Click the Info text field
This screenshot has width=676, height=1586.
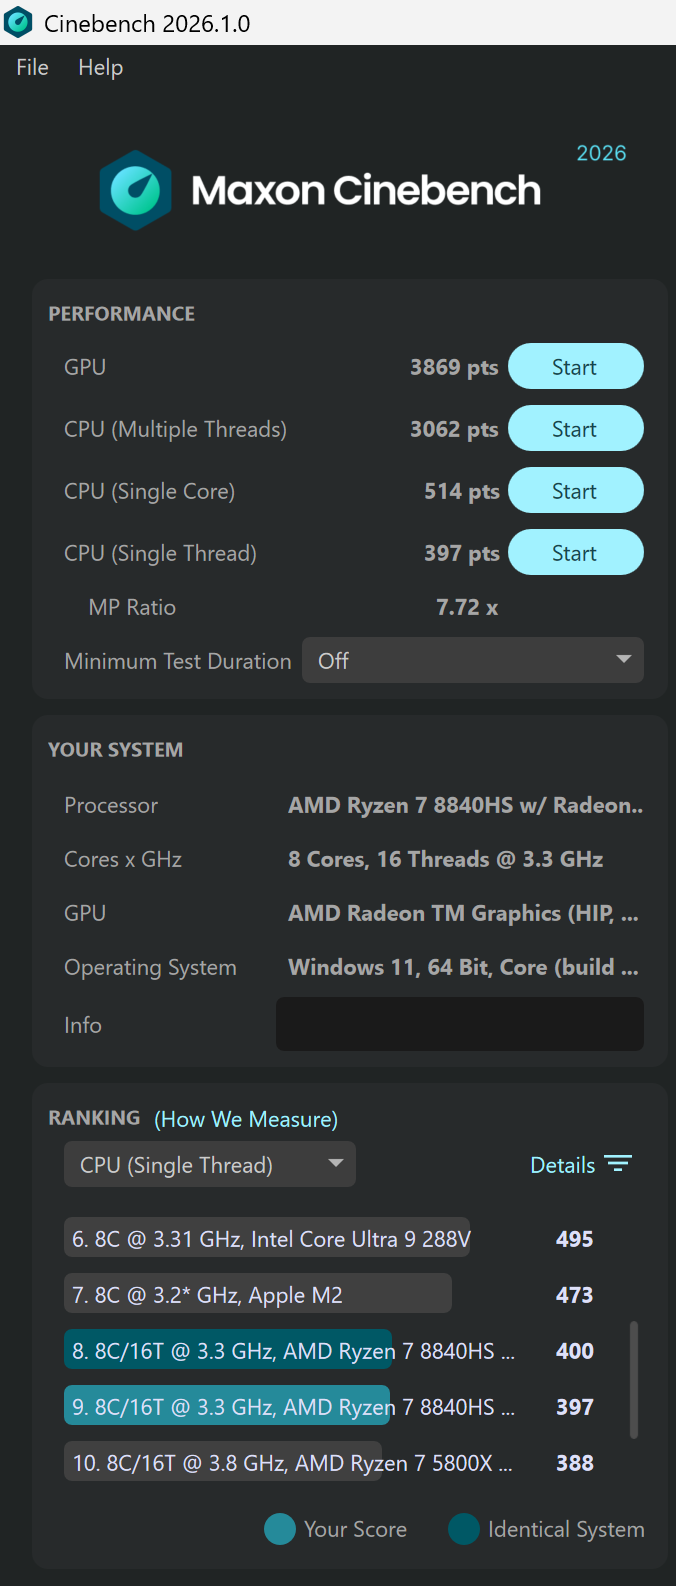pos(460,1024)
